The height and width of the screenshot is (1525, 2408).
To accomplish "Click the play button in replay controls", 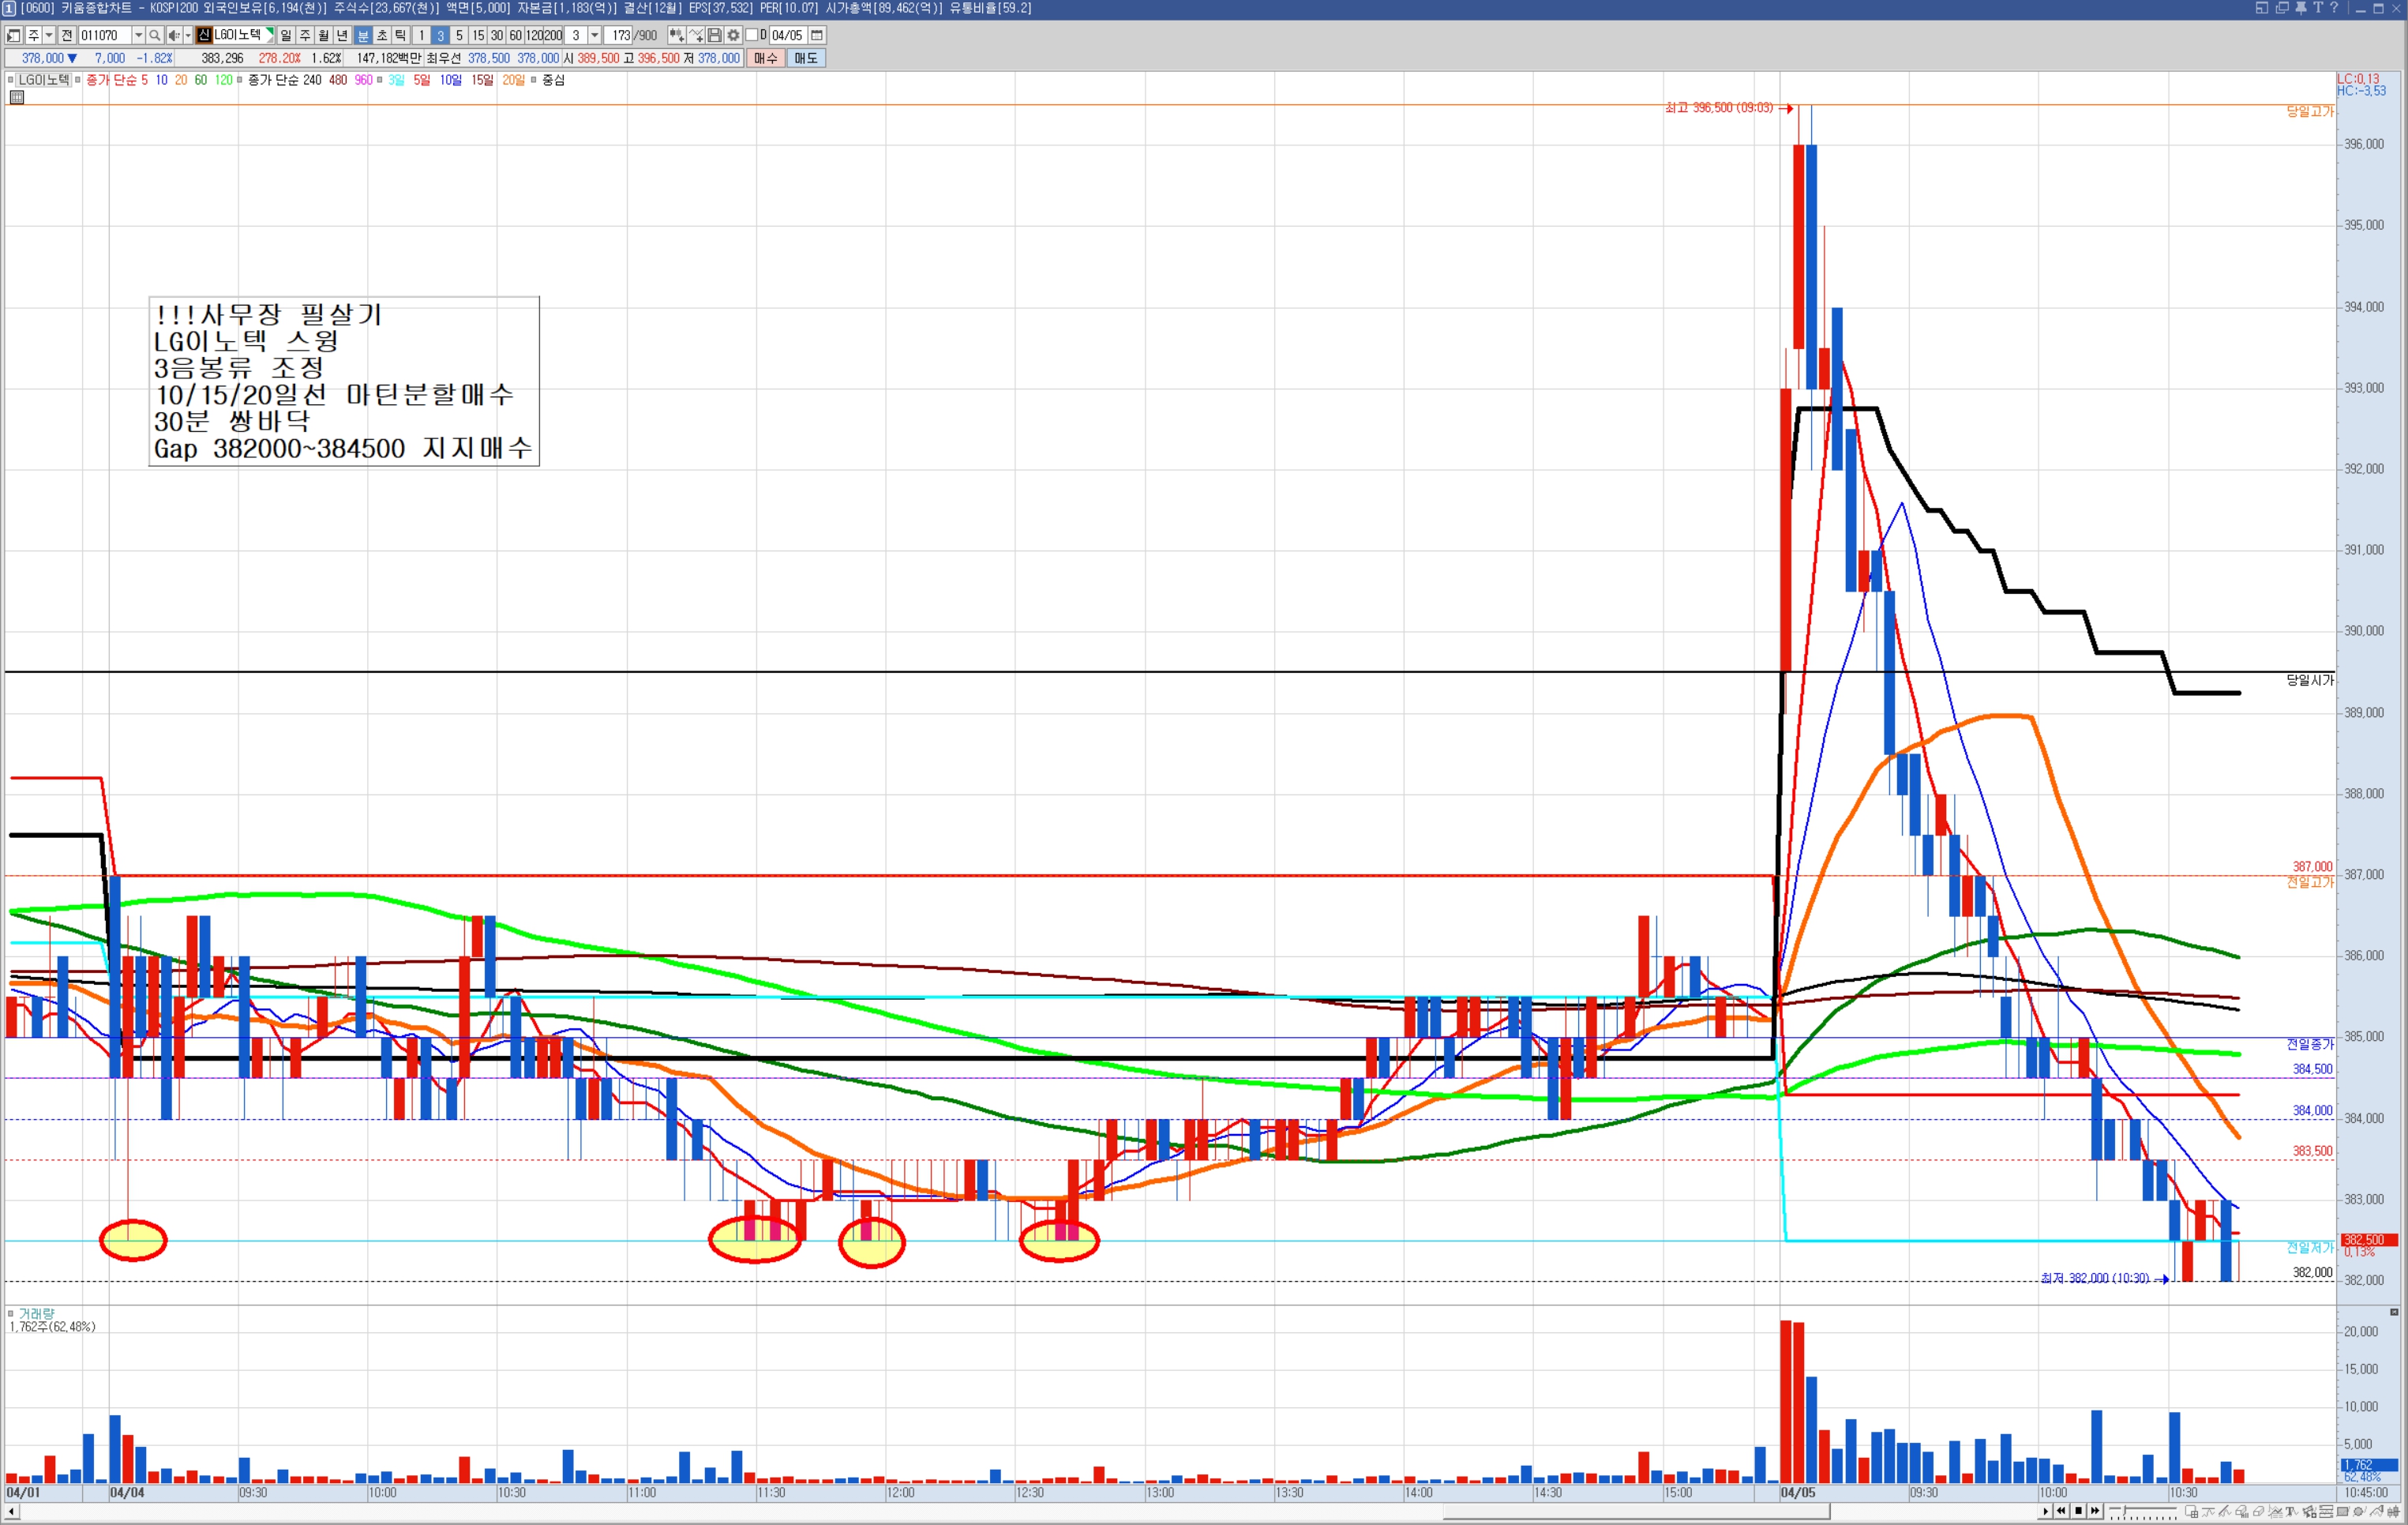I will (x=2046, y=1511).
